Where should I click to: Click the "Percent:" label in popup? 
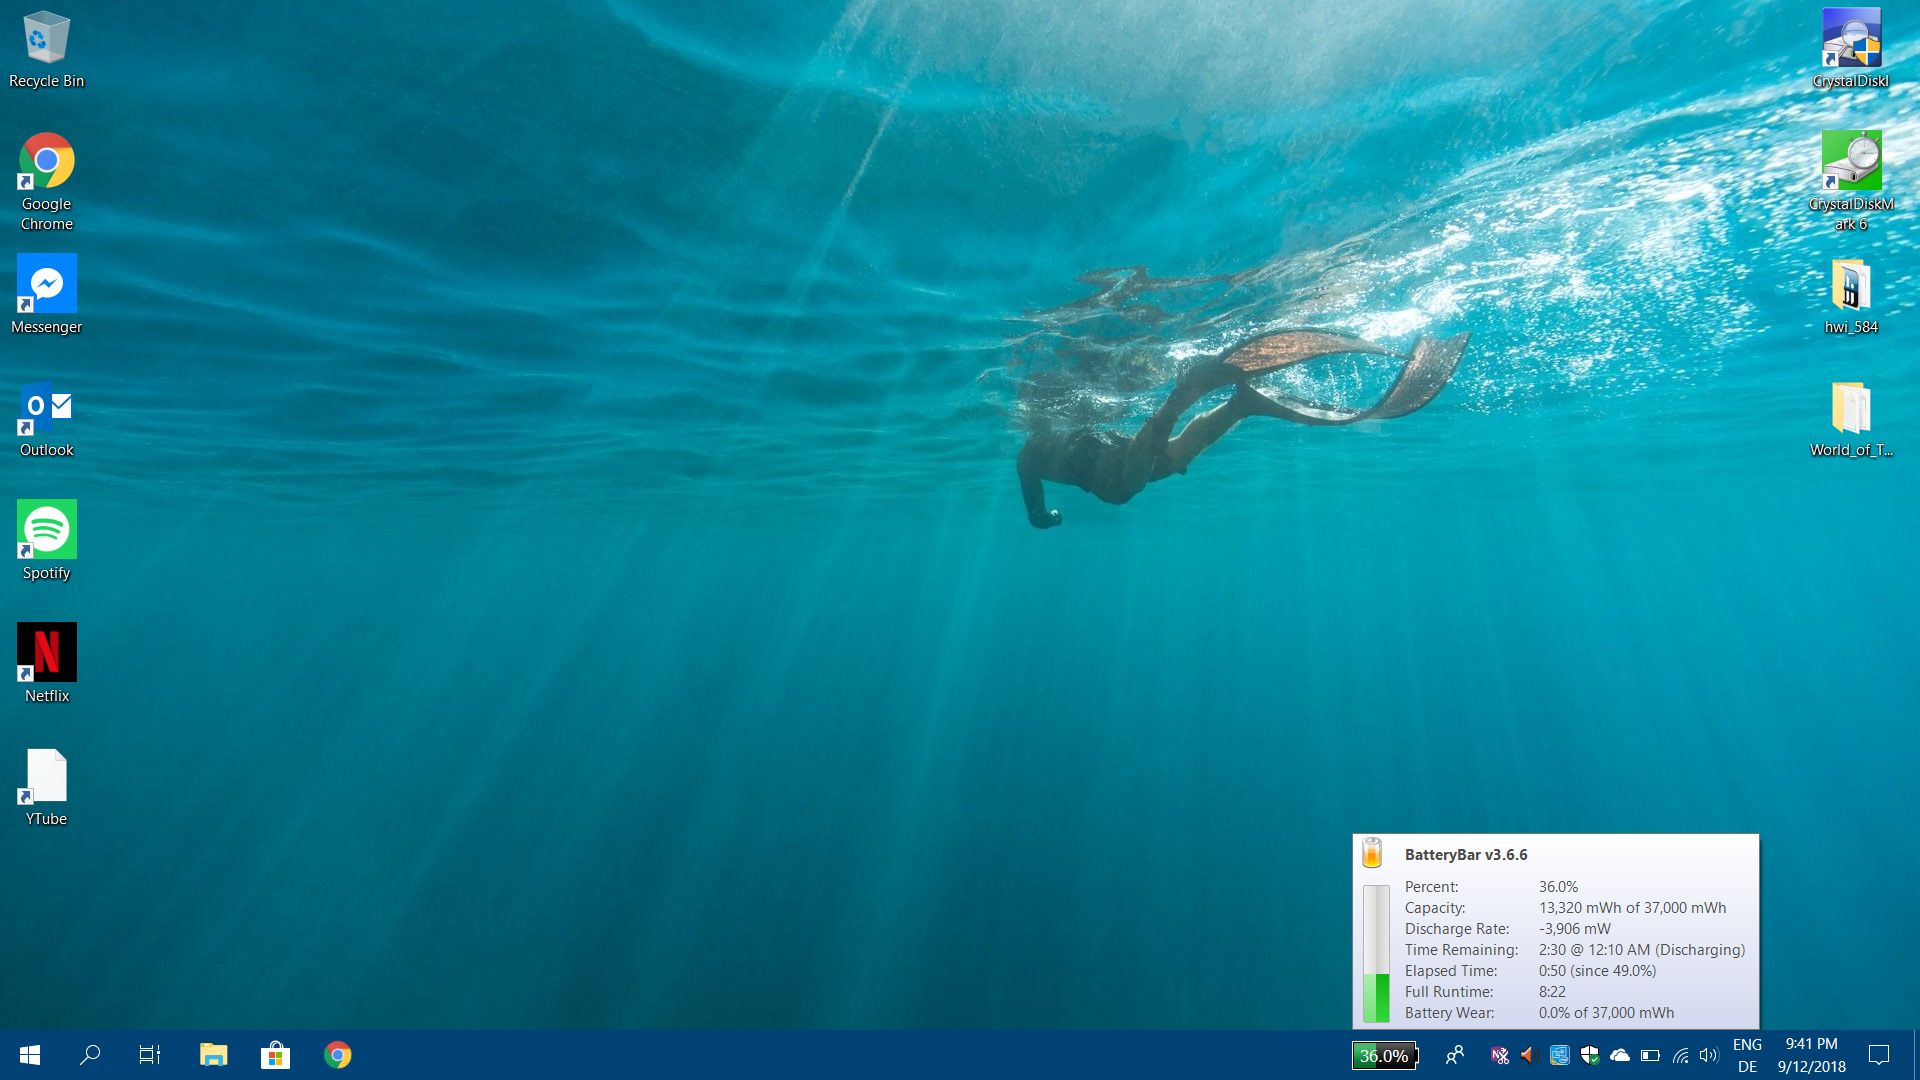tap(1431, 887)
